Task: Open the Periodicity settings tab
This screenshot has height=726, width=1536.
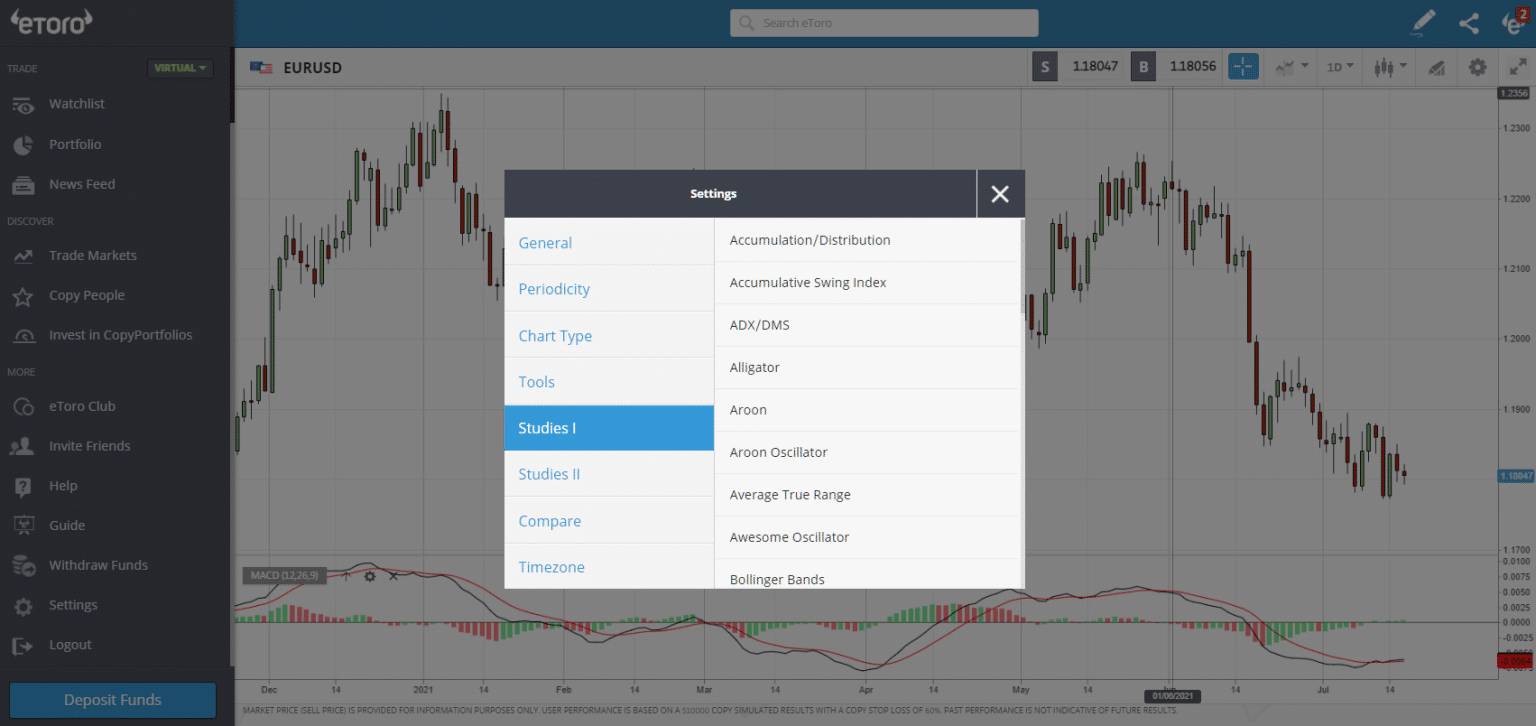Action: click(554, 289)
